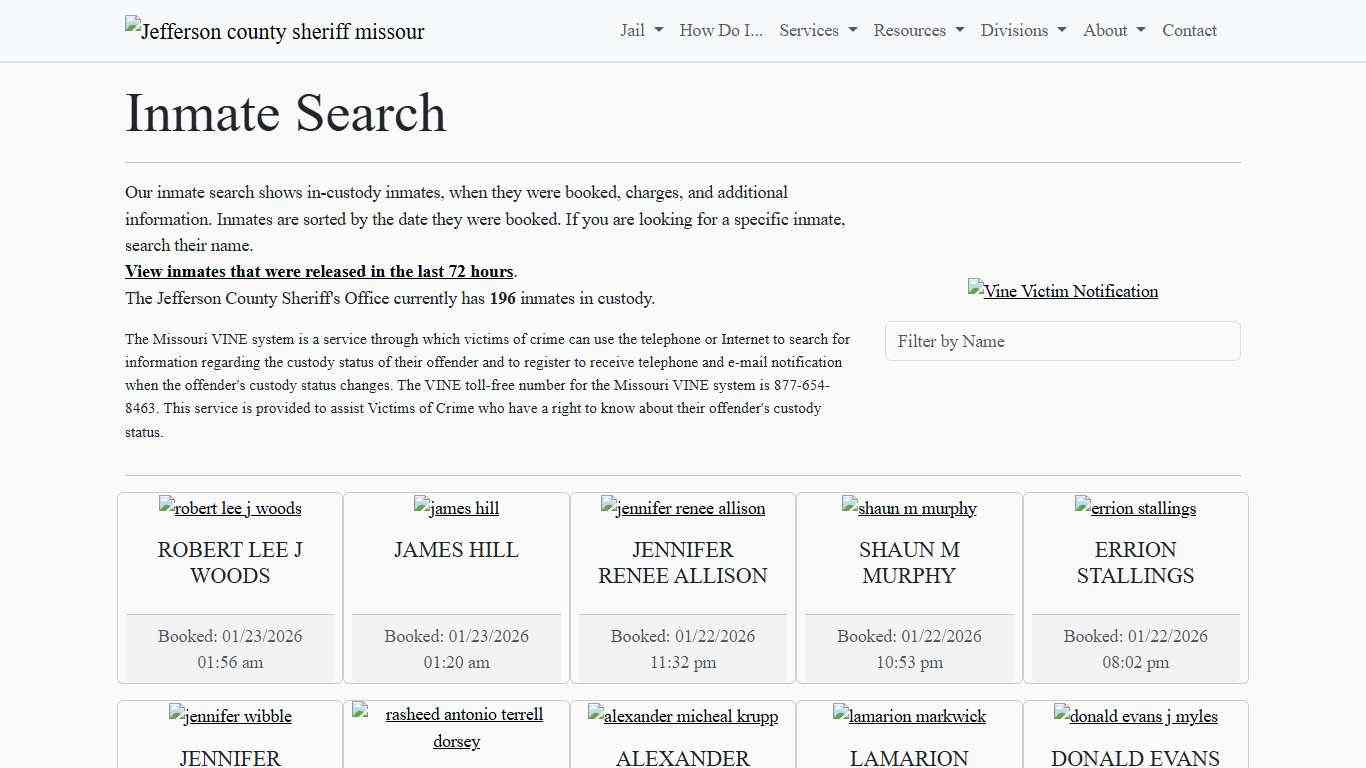The width and height of the screenshot is (1366, 768).
Task: Open the Vine Victim Notification image
Action: [1063, 291]
